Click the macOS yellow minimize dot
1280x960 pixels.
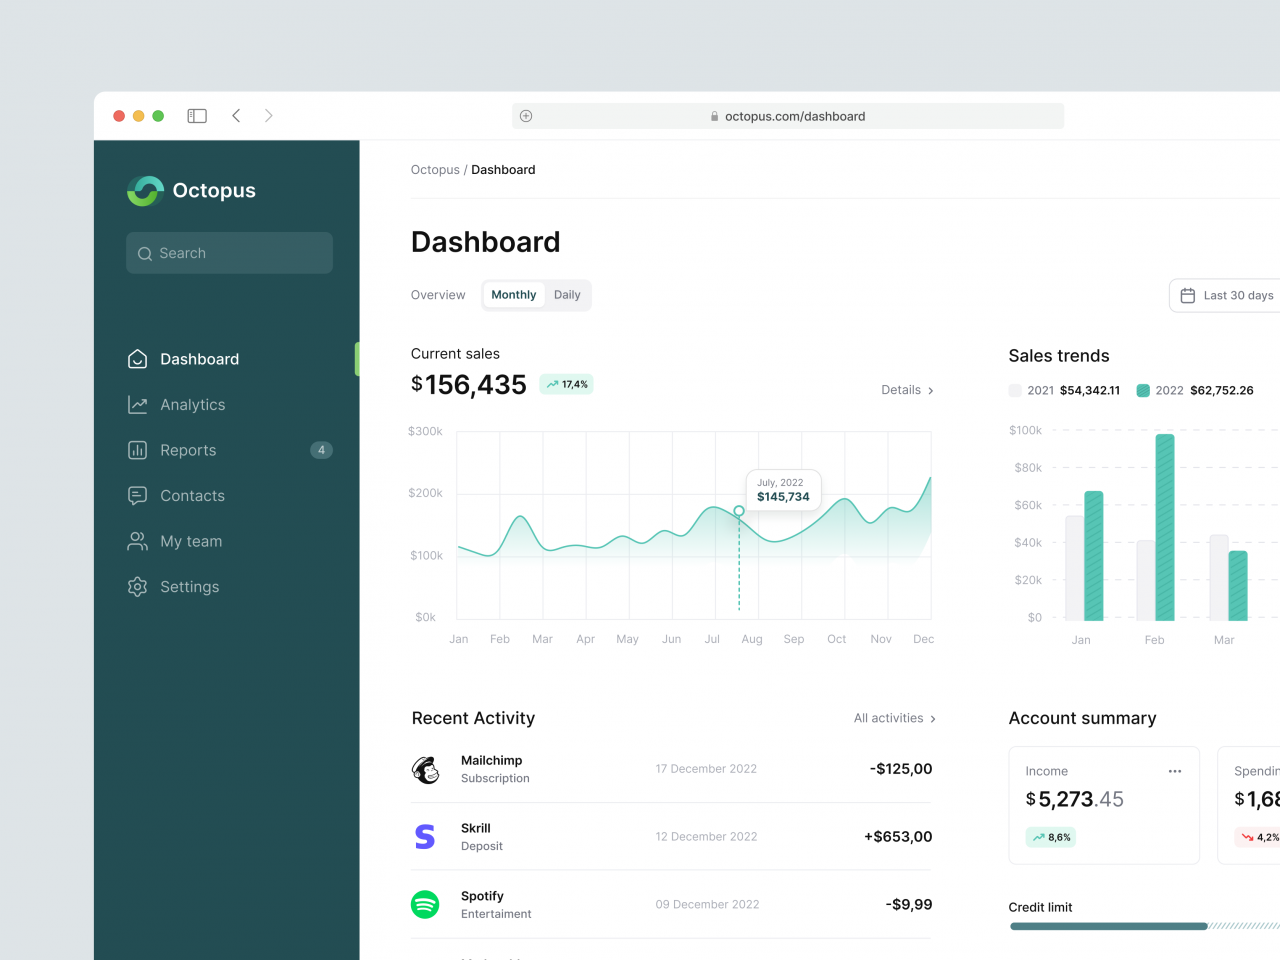[x=139, y=116]
